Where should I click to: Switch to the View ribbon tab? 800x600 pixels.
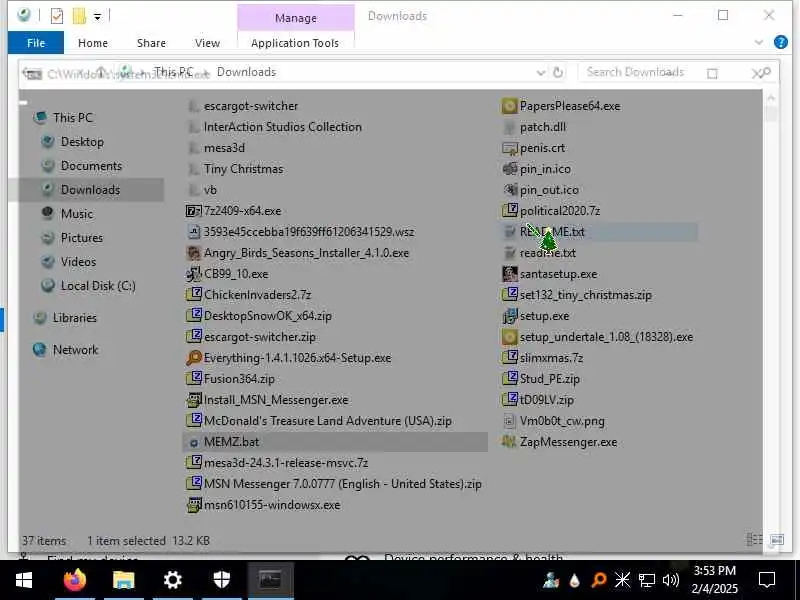[x=208, y=43]
